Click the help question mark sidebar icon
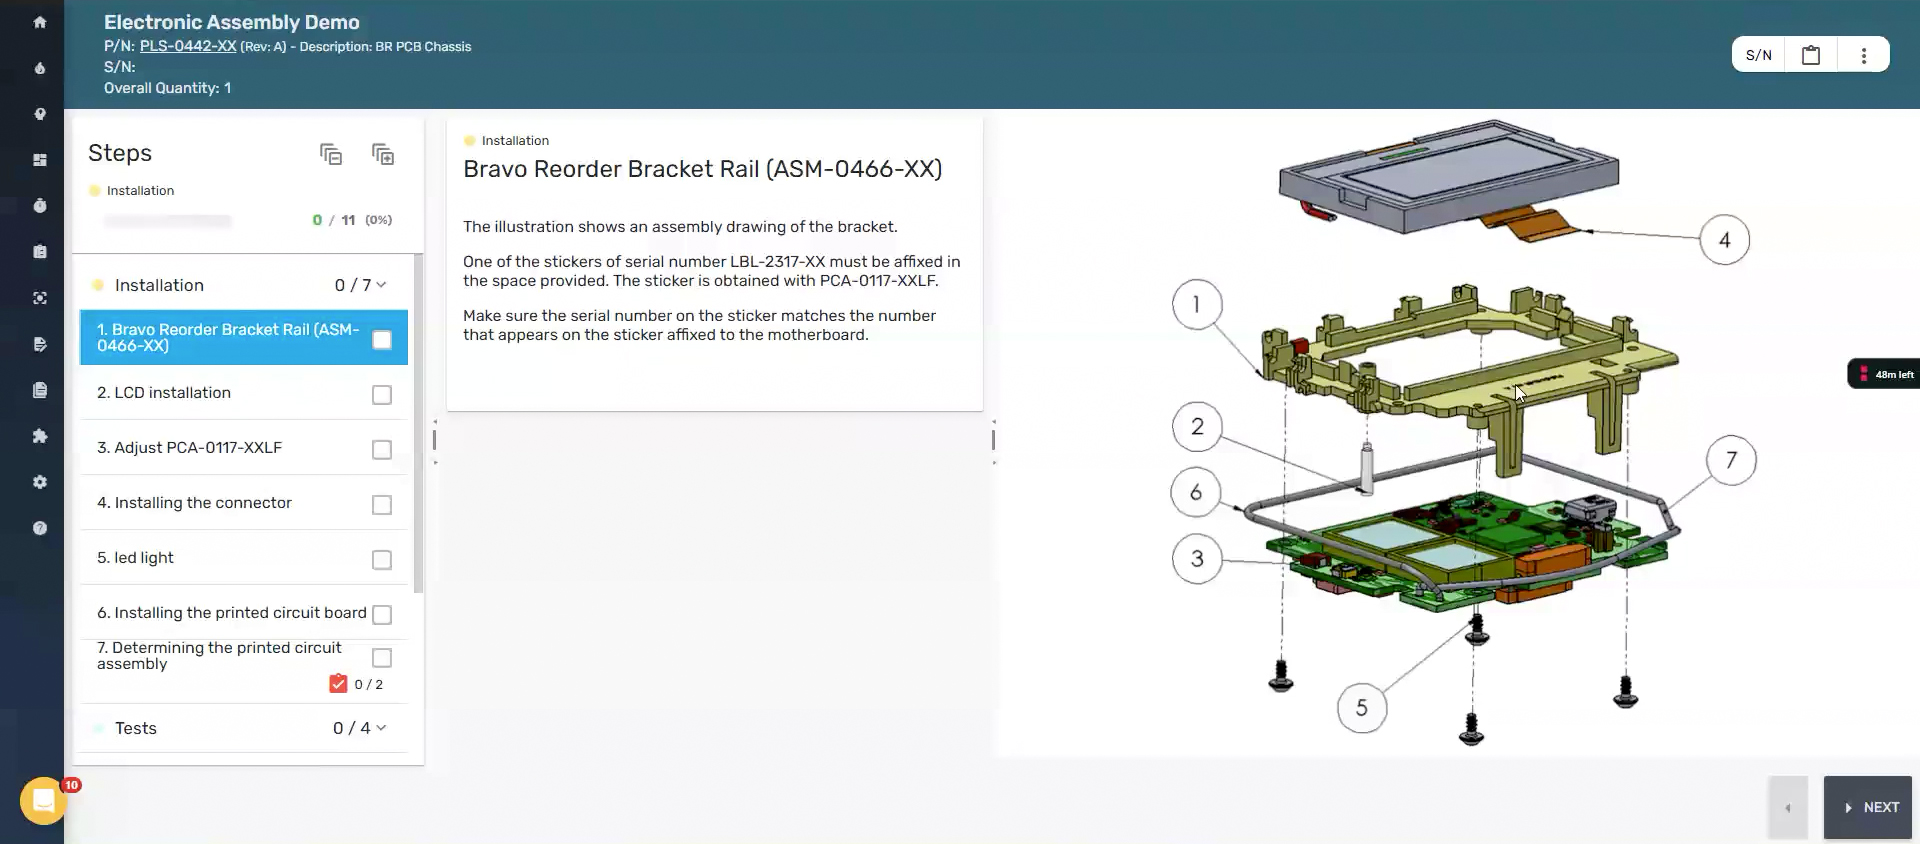The height and width of the screenshot is (844, 1920). click(40, 528)
